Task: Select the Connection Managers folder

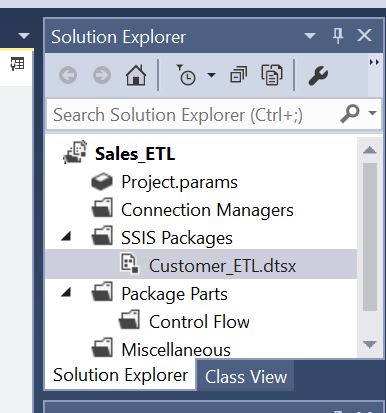Action: tap(207, 210)
